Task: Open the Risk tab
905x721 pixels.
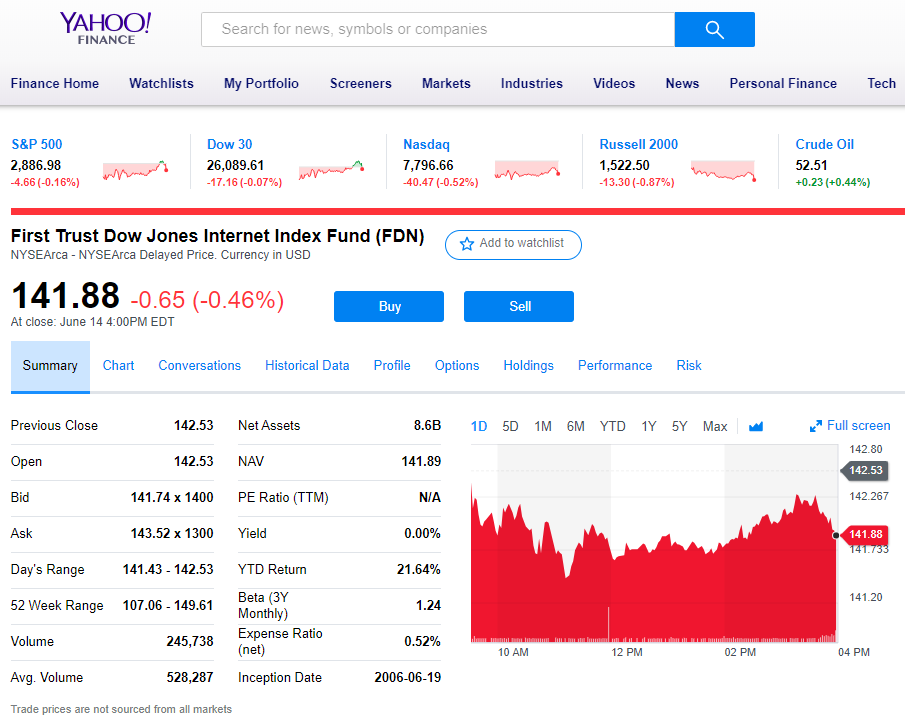Action: (689, 366)
